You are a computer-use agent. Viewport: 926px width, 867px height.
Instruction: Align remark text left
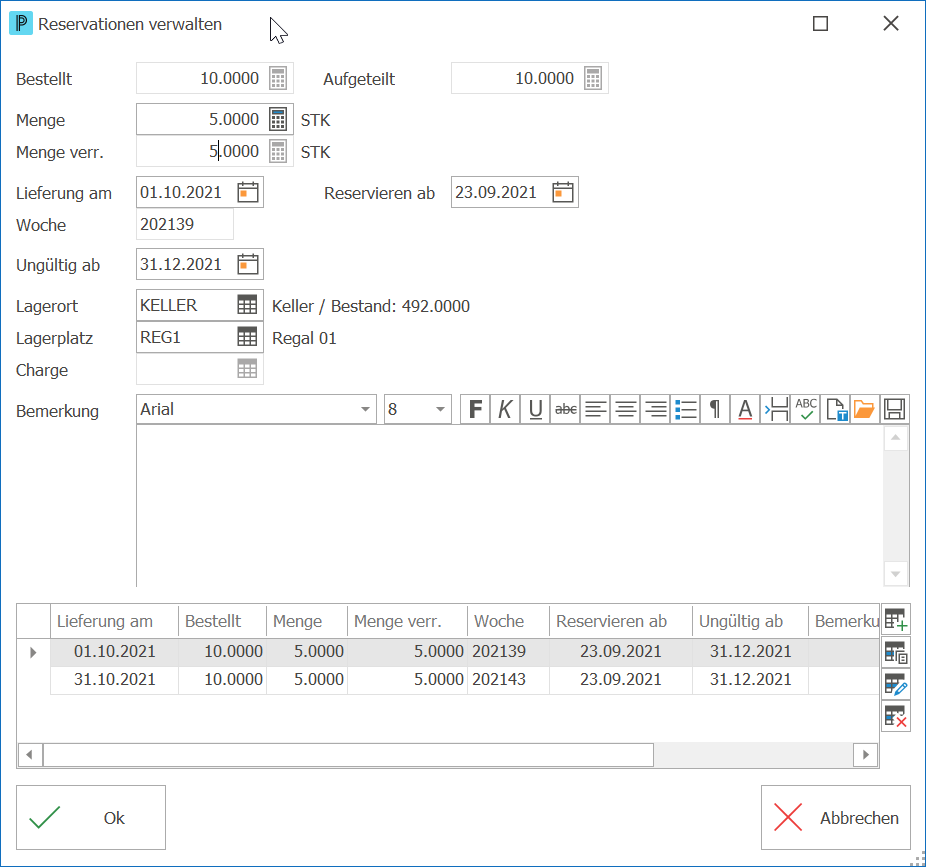tap(596, 409)
